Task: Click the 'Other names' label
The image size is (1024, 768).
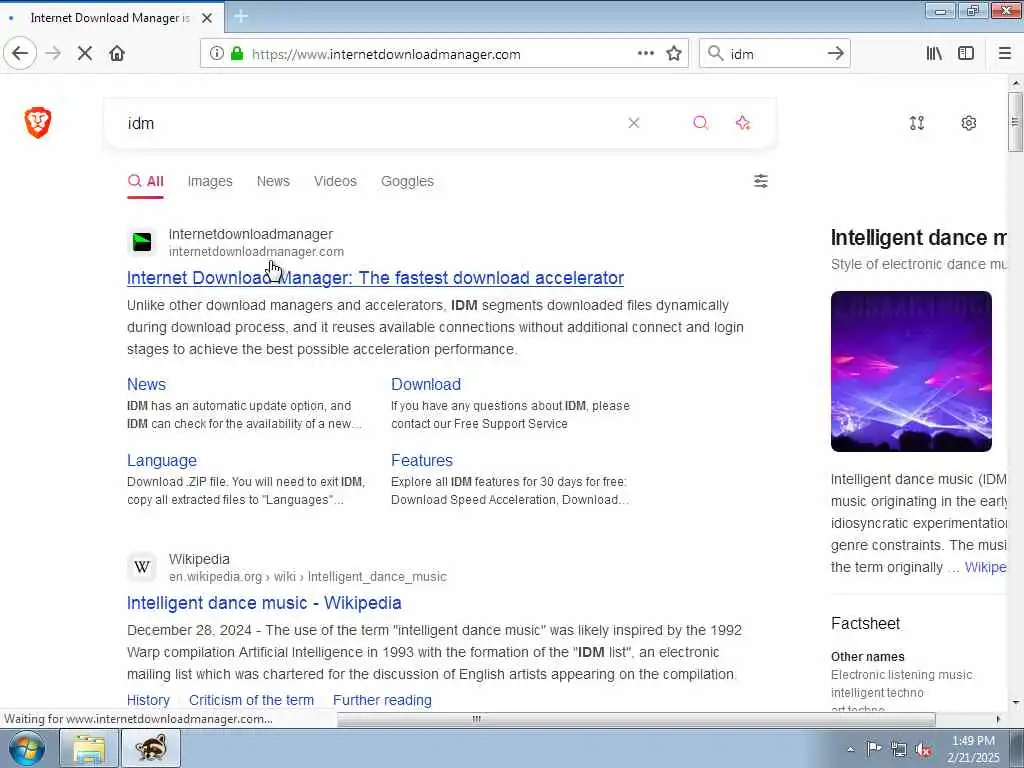Action: tap(867, 656)
